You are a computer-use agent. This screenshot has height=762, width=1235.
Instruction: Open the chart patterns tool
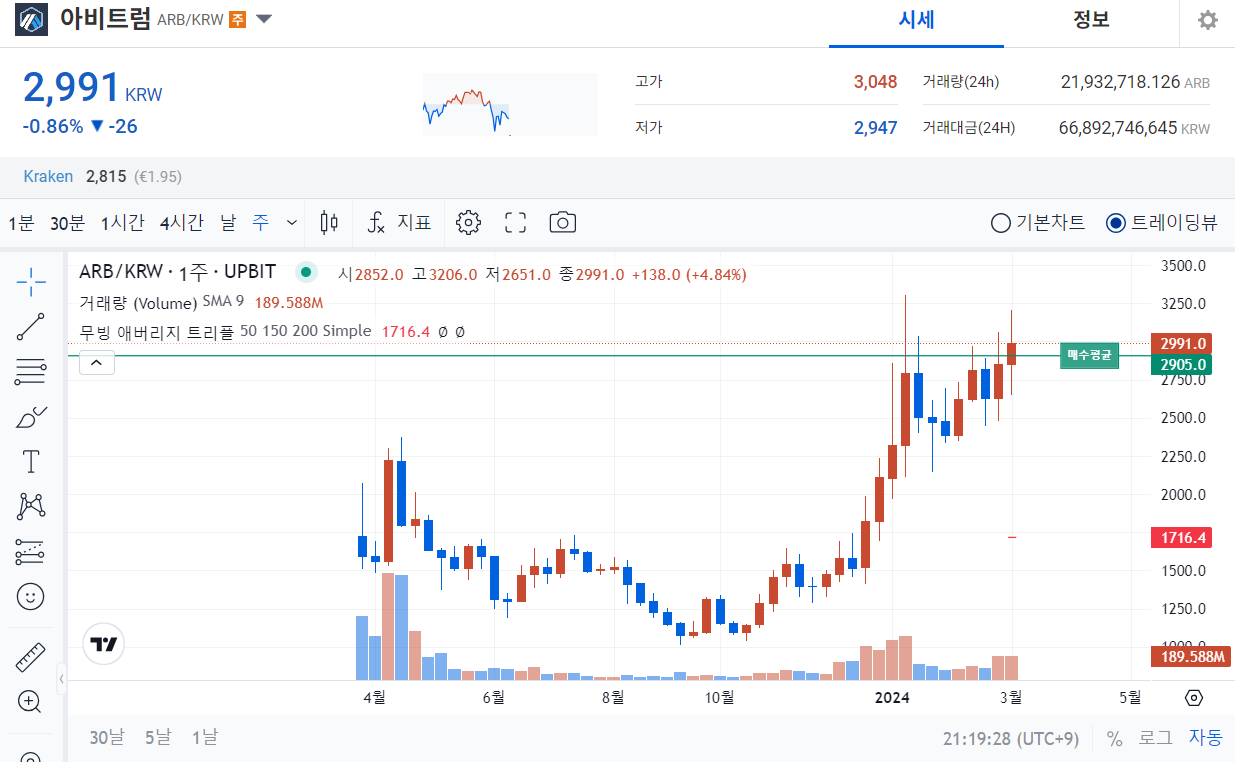[x=31, y=506]
